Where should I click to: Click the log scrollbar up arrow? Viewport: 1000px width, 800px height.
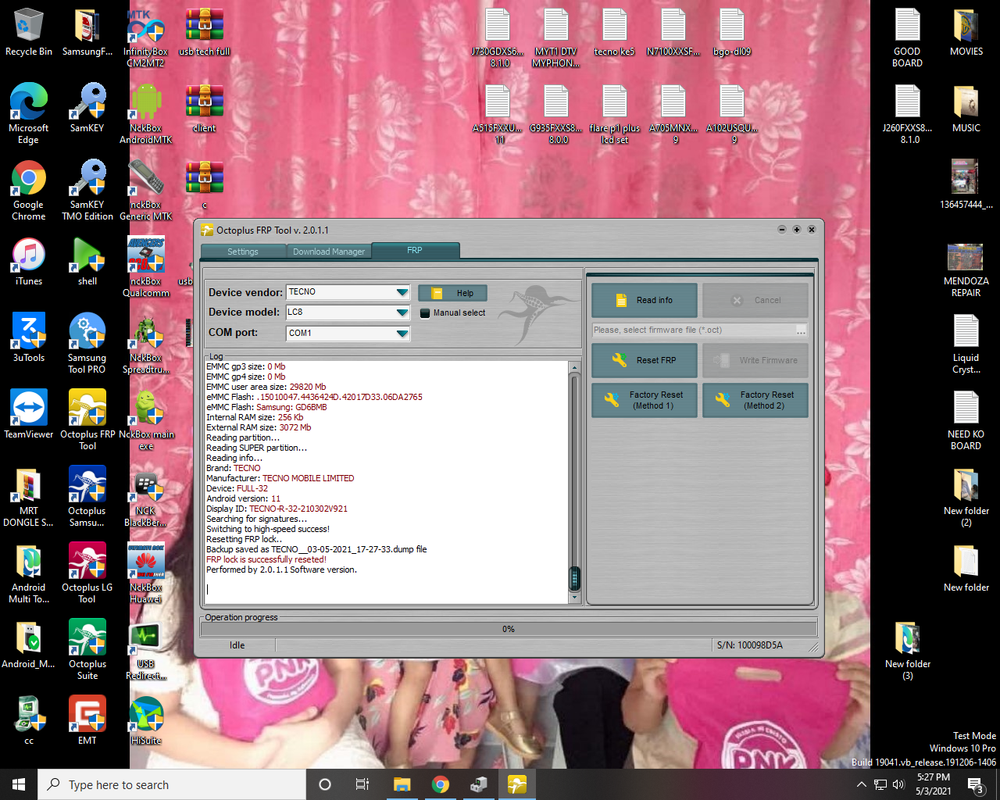[x=574, y=368]
